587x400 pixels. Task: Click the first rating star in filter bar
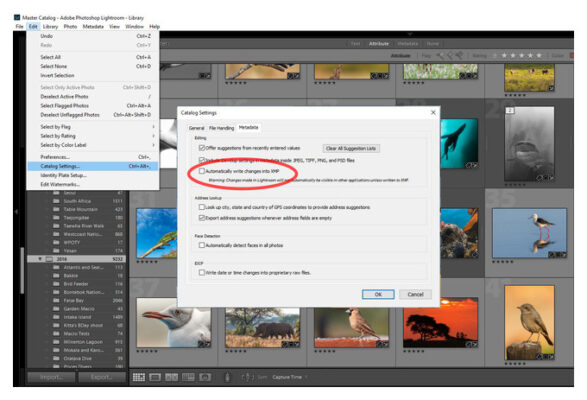click(x=504, y=55)
